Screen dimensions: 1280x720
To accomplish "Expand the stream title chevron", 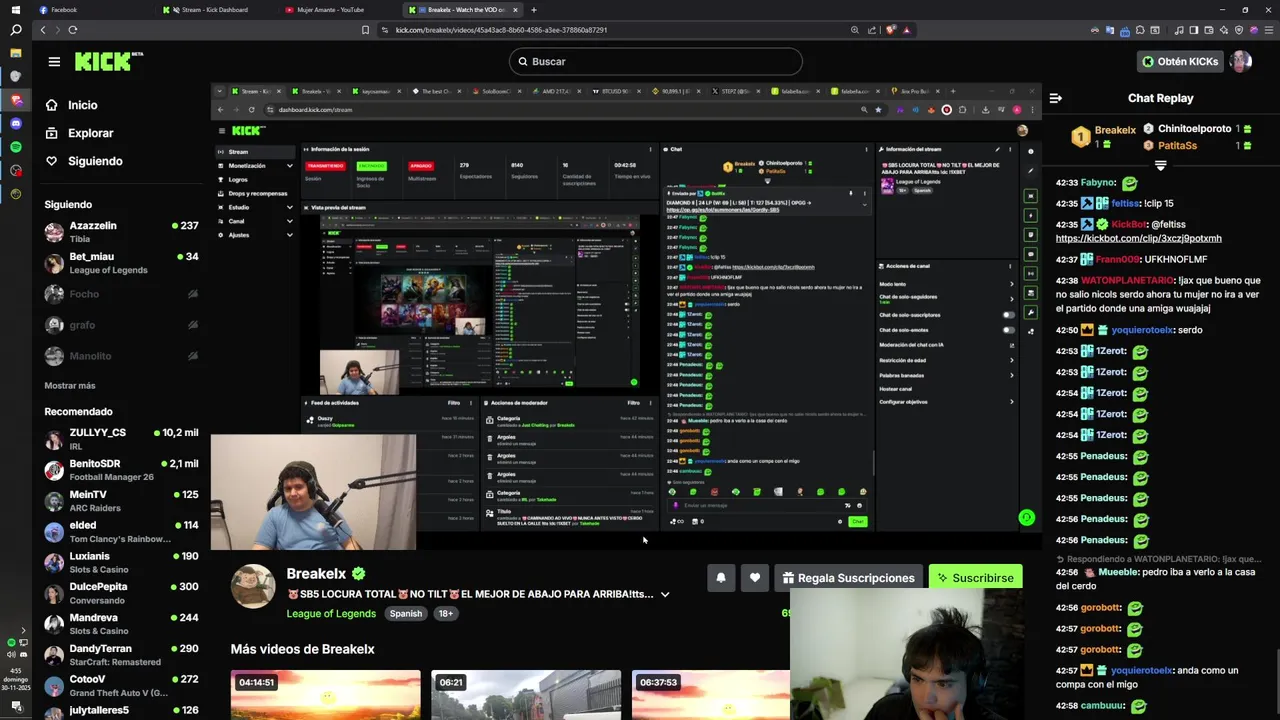I will click(665, 594).
